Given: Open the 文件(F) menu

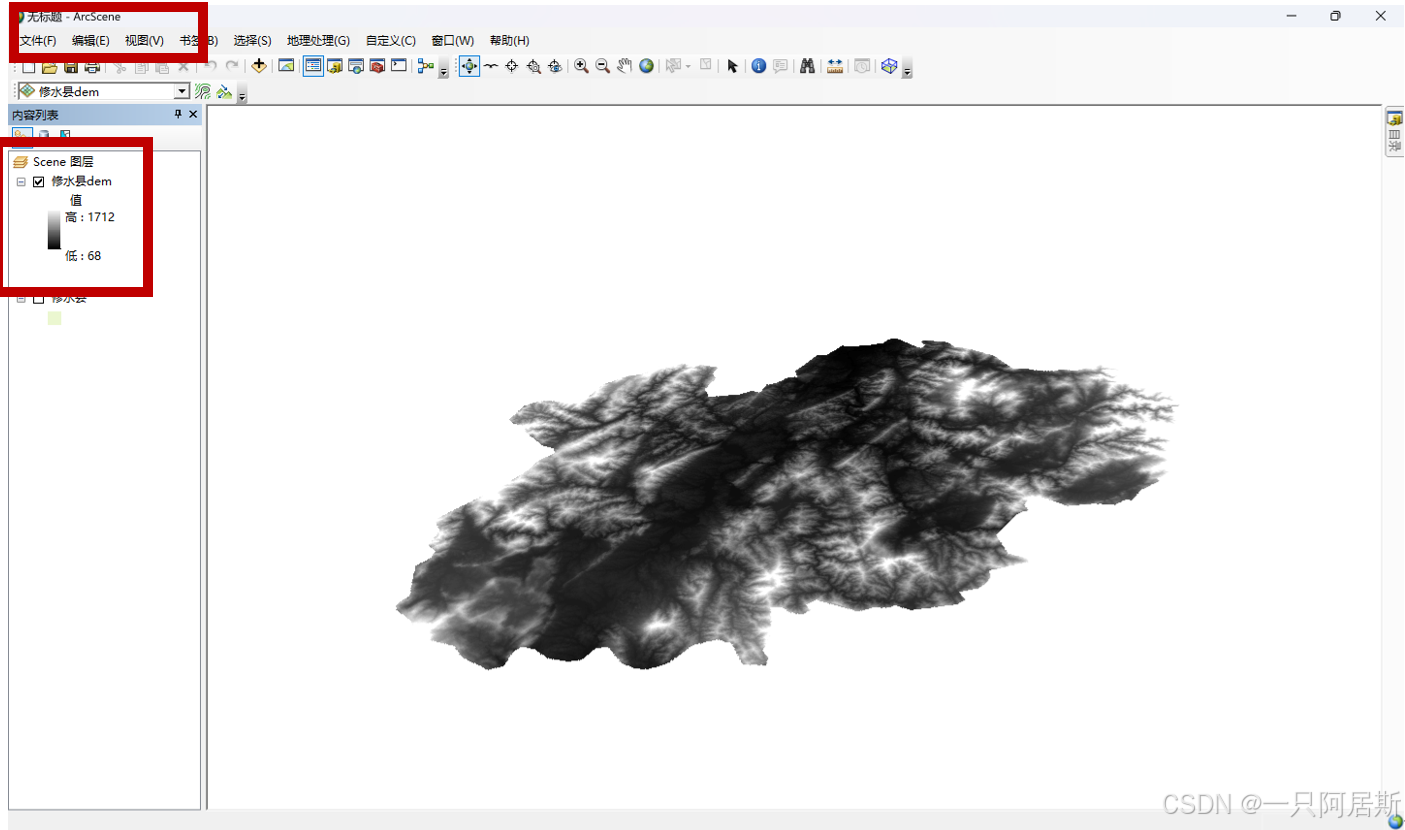Looking at the screenshot, I should [37, 41].
